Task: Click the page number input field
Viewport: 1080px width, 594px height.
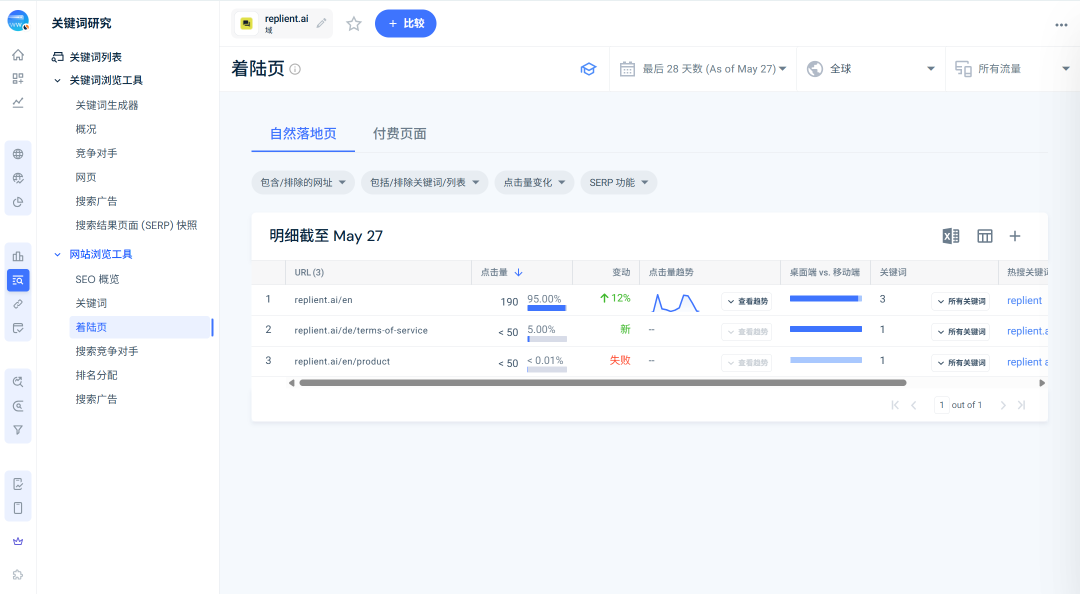Action: (x=942, y=405)
